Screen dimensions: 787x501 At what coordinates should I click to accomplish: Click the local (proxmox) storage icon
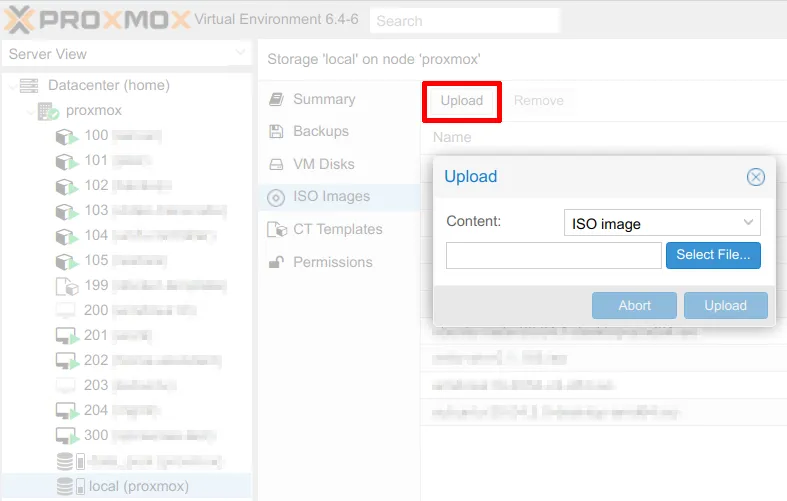pos(66,487)
